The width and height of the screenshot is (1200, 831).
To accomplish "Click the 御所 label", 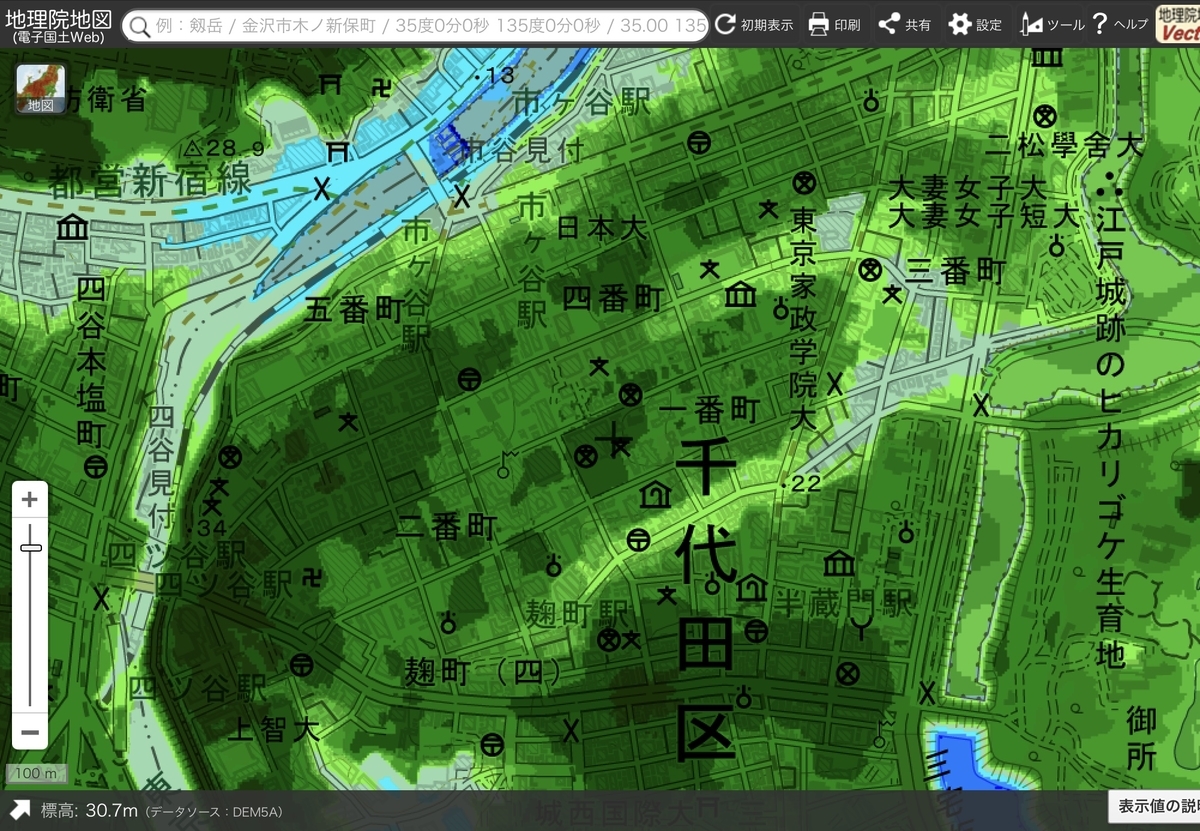I will [x=1141, y=738].
